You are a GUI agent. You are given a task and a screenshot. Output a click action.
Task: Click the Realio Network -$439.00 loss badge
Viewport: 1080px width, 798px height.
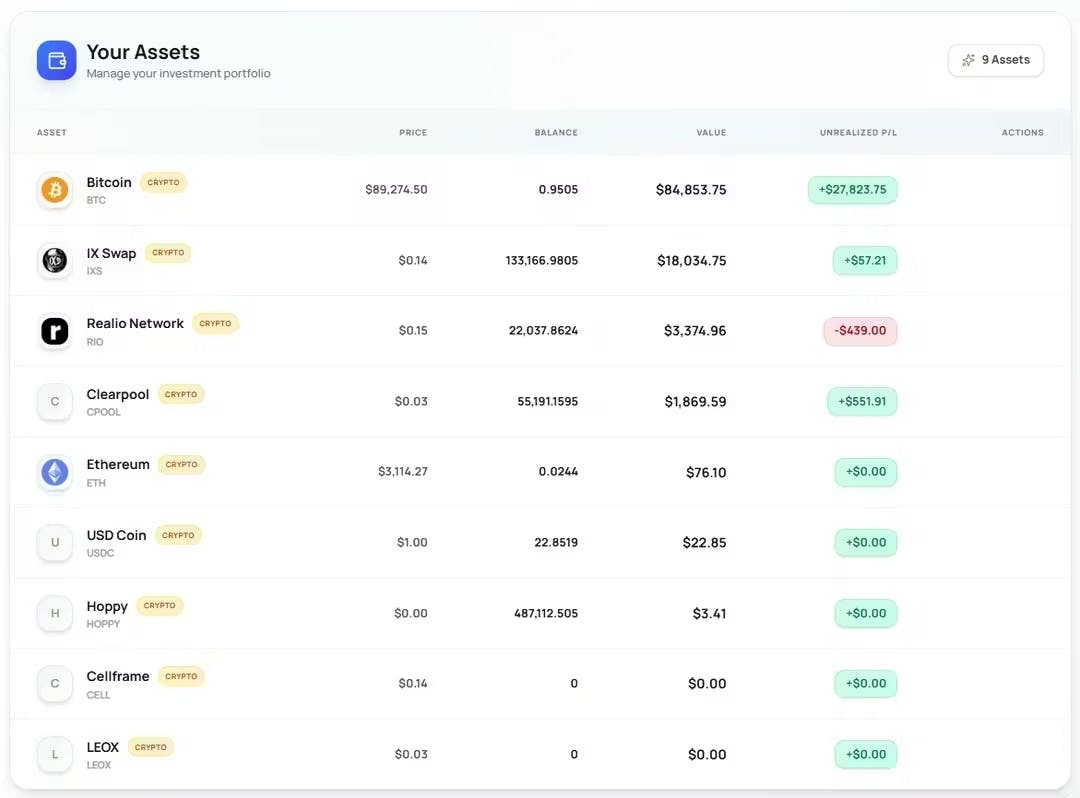point(860,330)
